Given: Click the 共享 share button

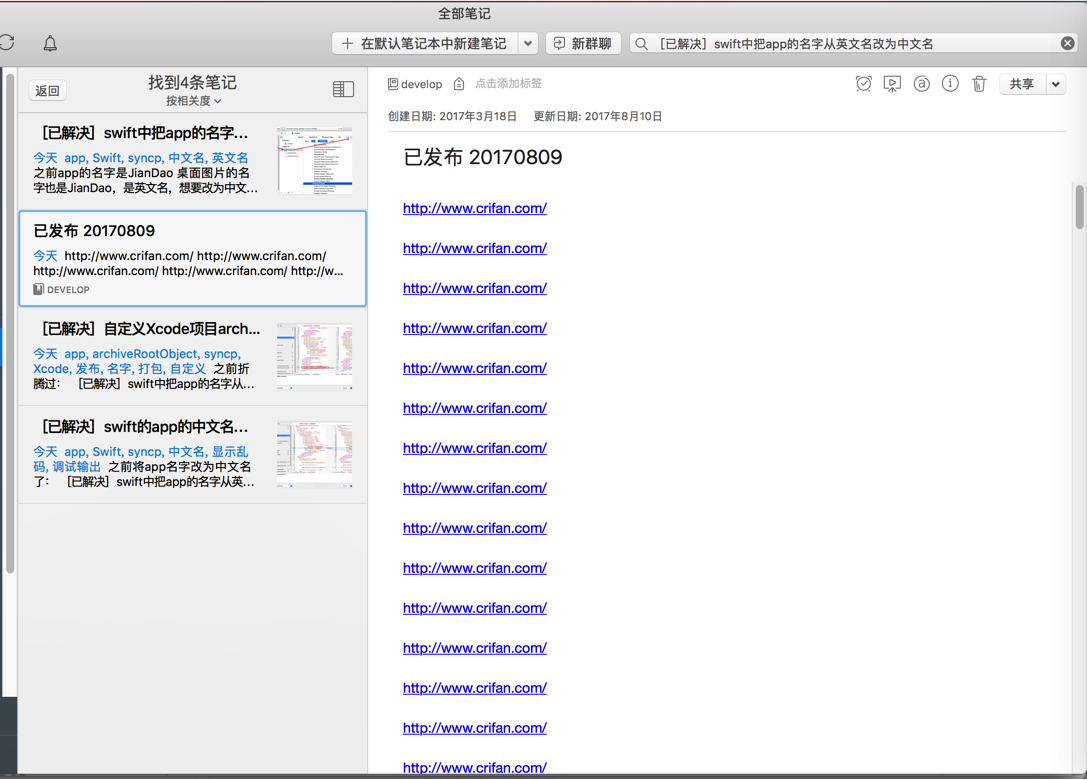Looking at the screenshot, I should [x=1022, y=84].
